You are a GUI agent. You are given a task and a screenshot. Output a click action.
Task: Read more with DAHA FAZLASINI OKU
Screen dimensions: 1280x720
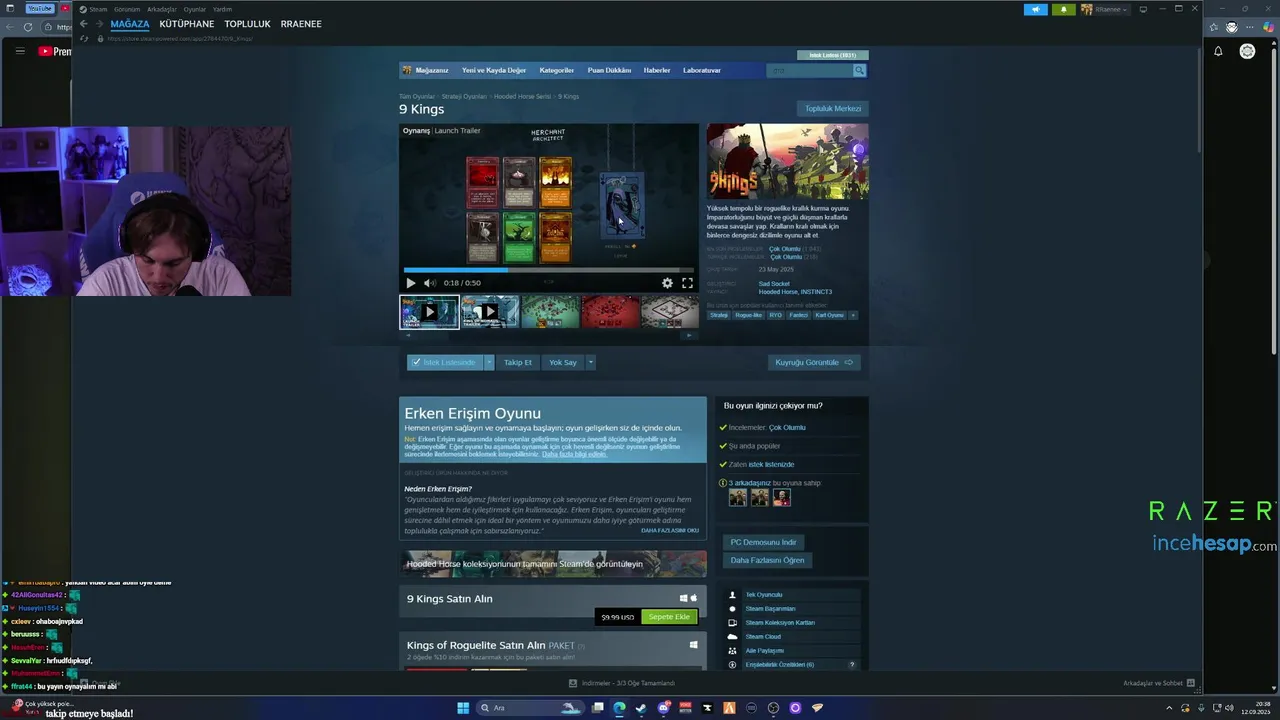coord(670,531)
